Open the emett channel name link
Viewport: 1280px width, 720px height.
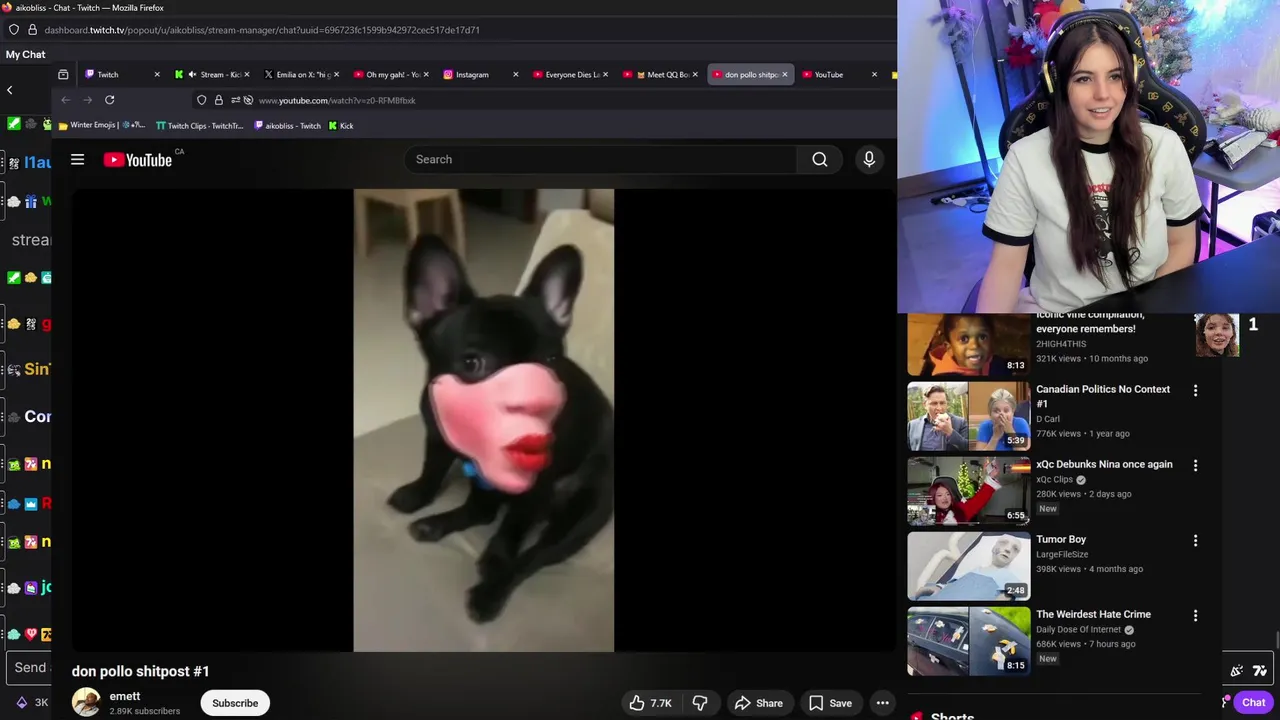coord(125,696)
